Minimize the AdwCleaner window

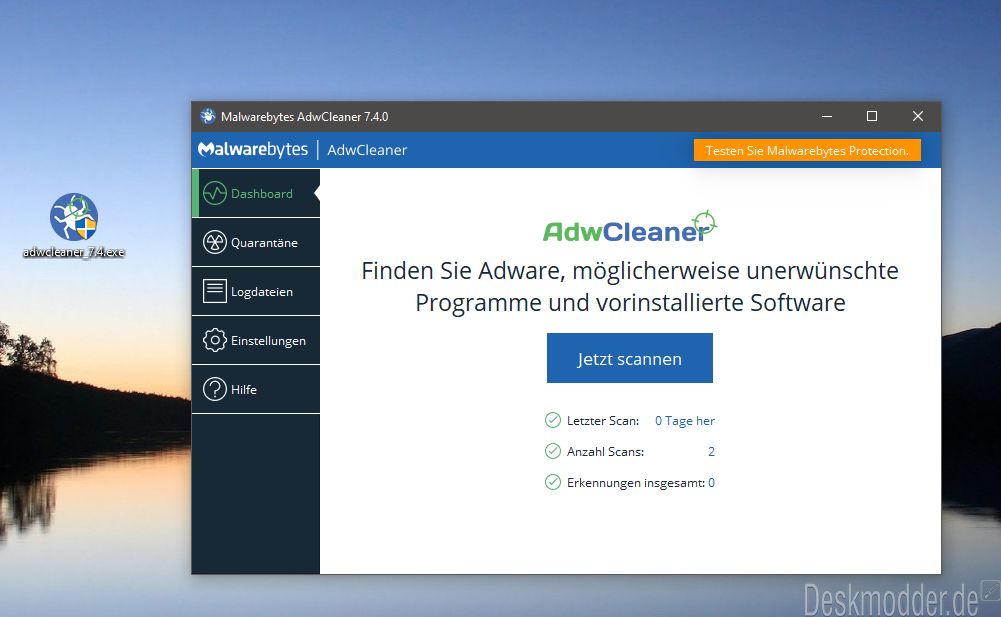pyautogui.click(x=827, y=116)
